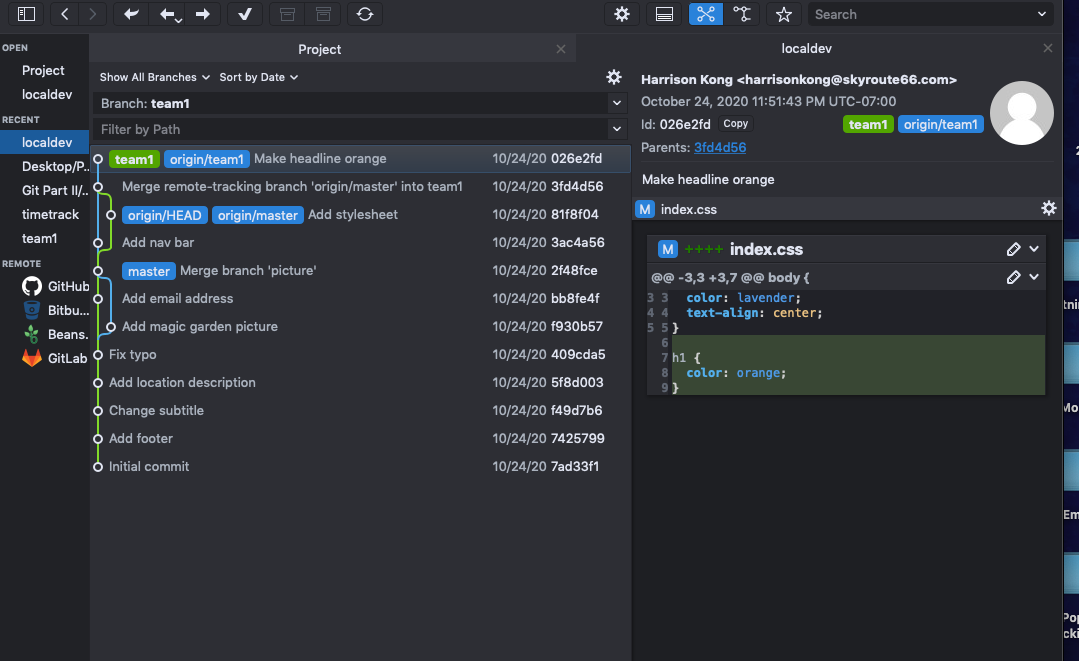Image resolution: width=1079 pixels, height=661 pixels.
Task: Toggle the log panel view button
Action: [x=664, y=14]
